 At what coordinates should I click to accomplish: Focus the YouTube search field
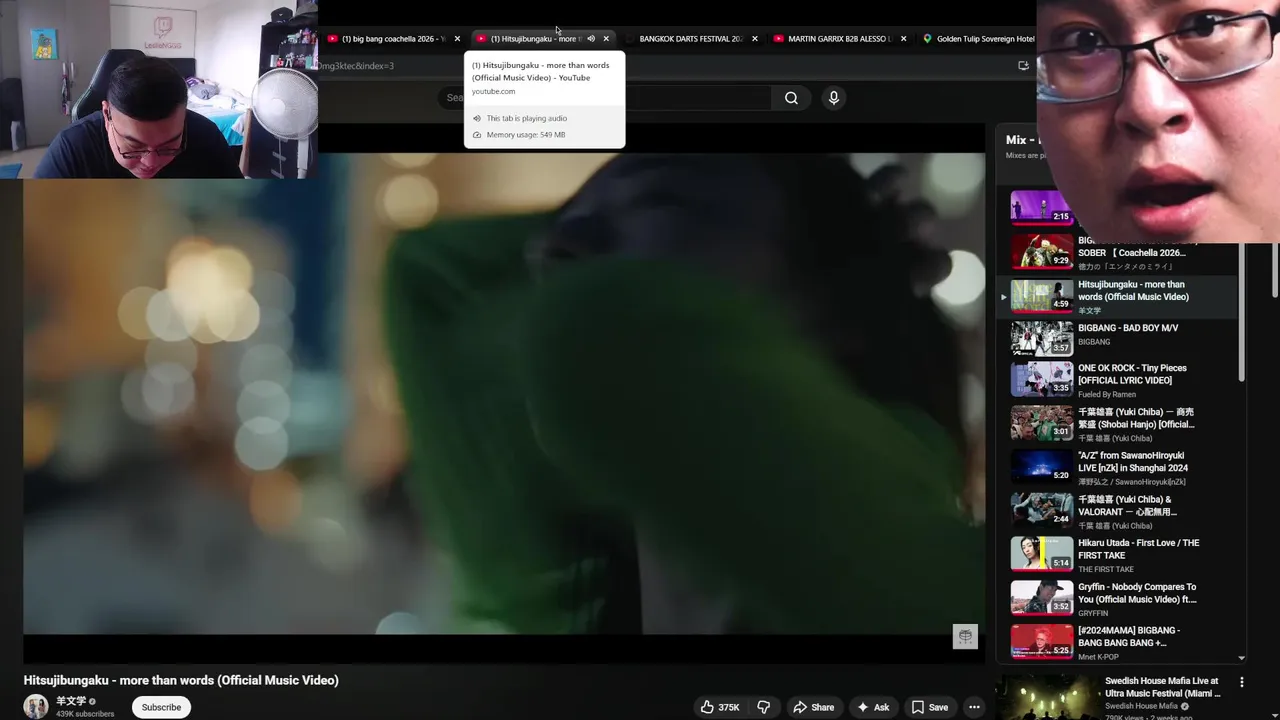click(x=605, y=98)
